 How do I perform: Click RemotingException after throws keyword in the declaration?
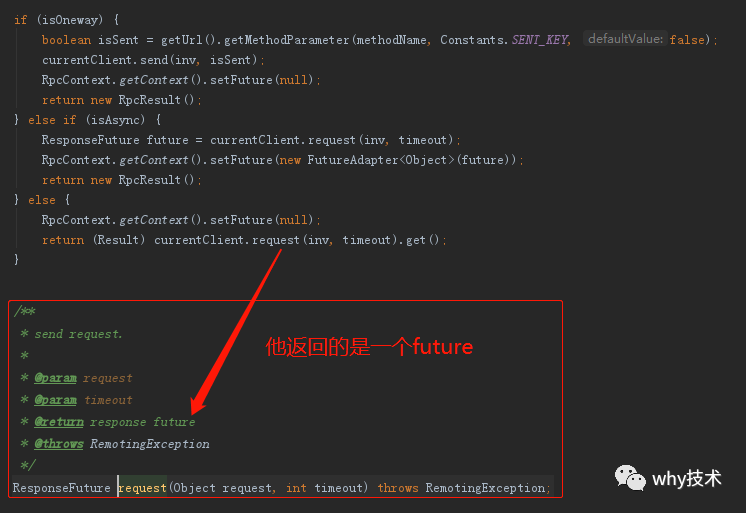485,488
